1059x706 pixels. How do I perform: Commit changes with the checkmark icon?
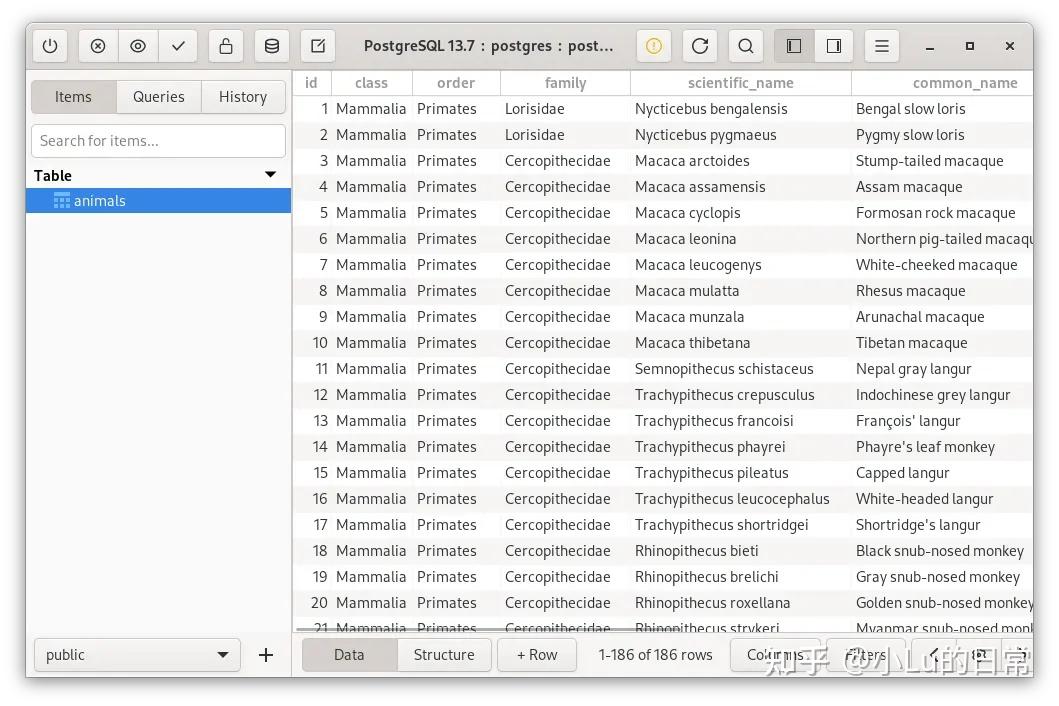178,45
